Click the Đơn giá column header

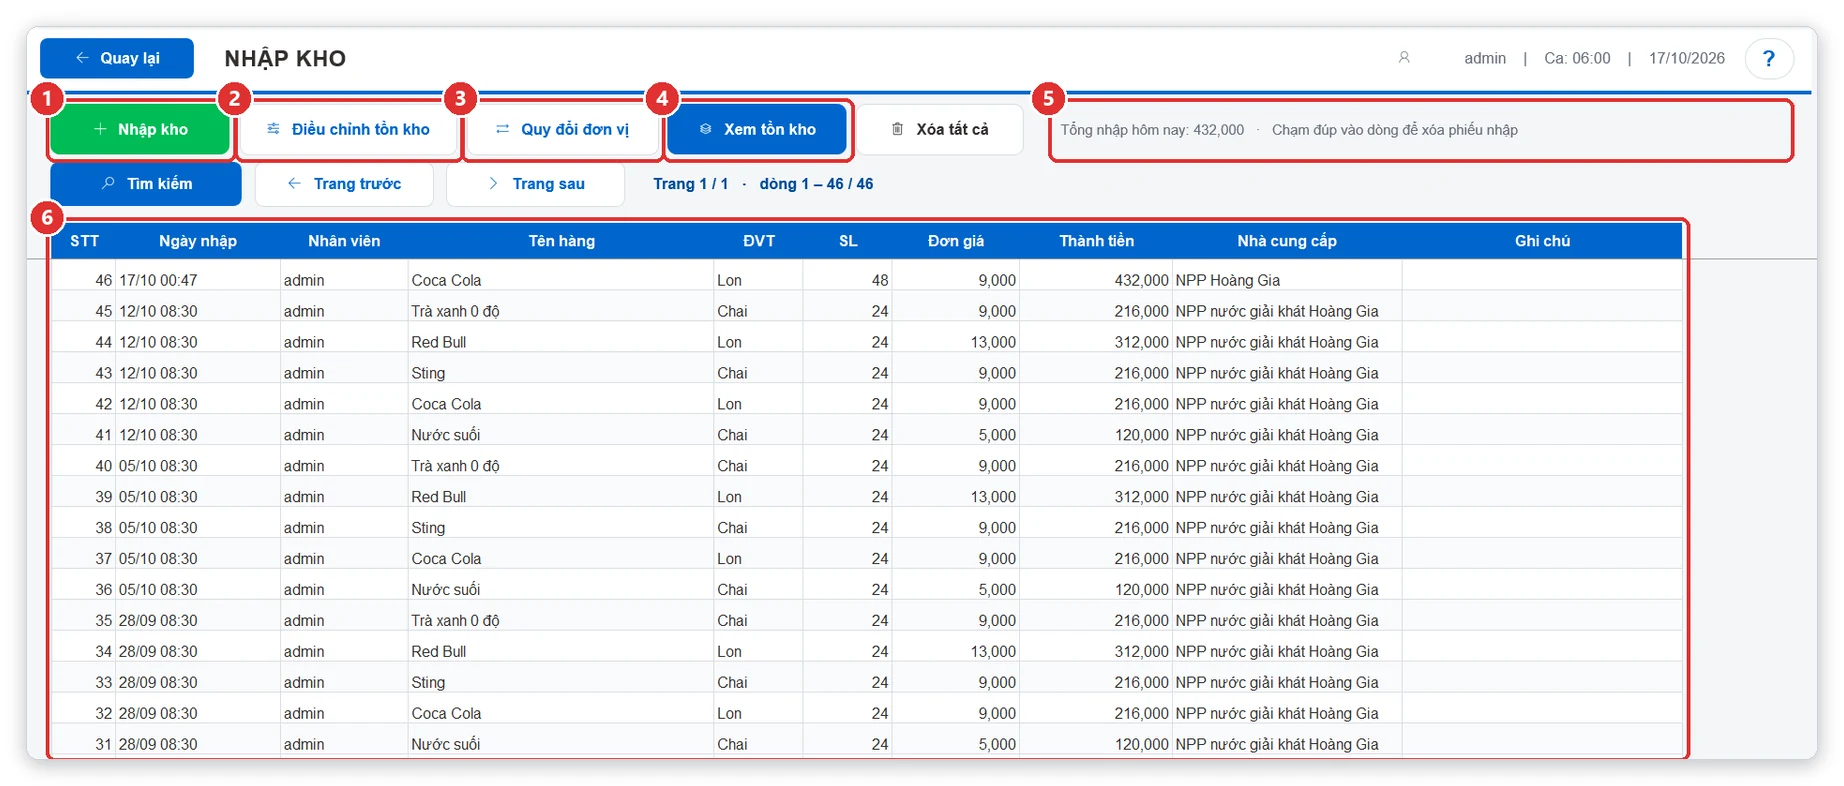(x=956, y=241)
